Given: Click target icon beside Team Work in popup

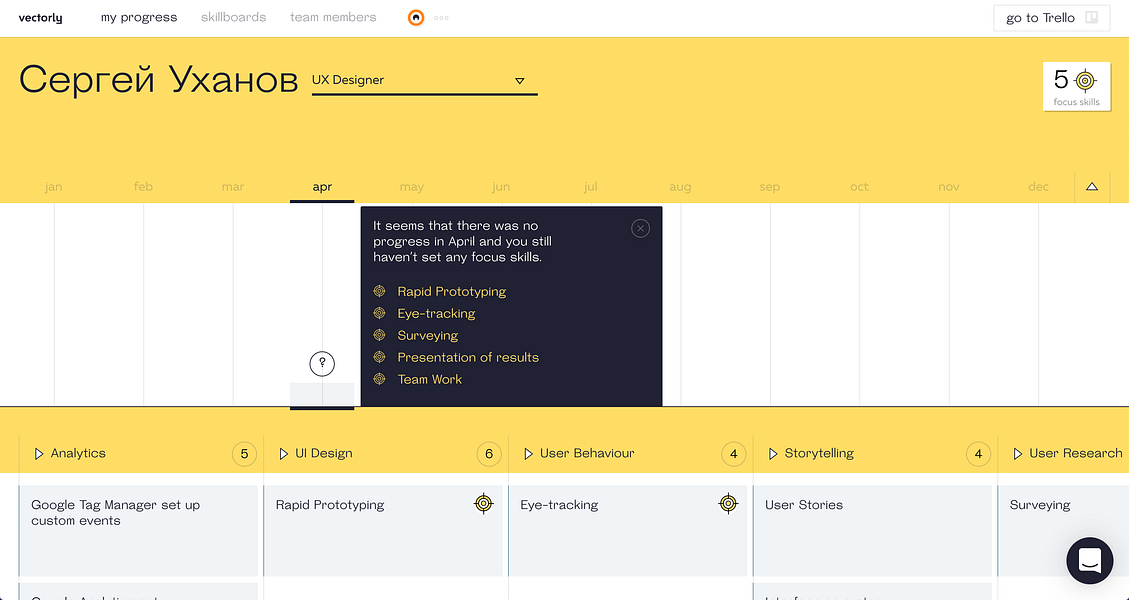Looking at the screenshot, I should (379, 378).
